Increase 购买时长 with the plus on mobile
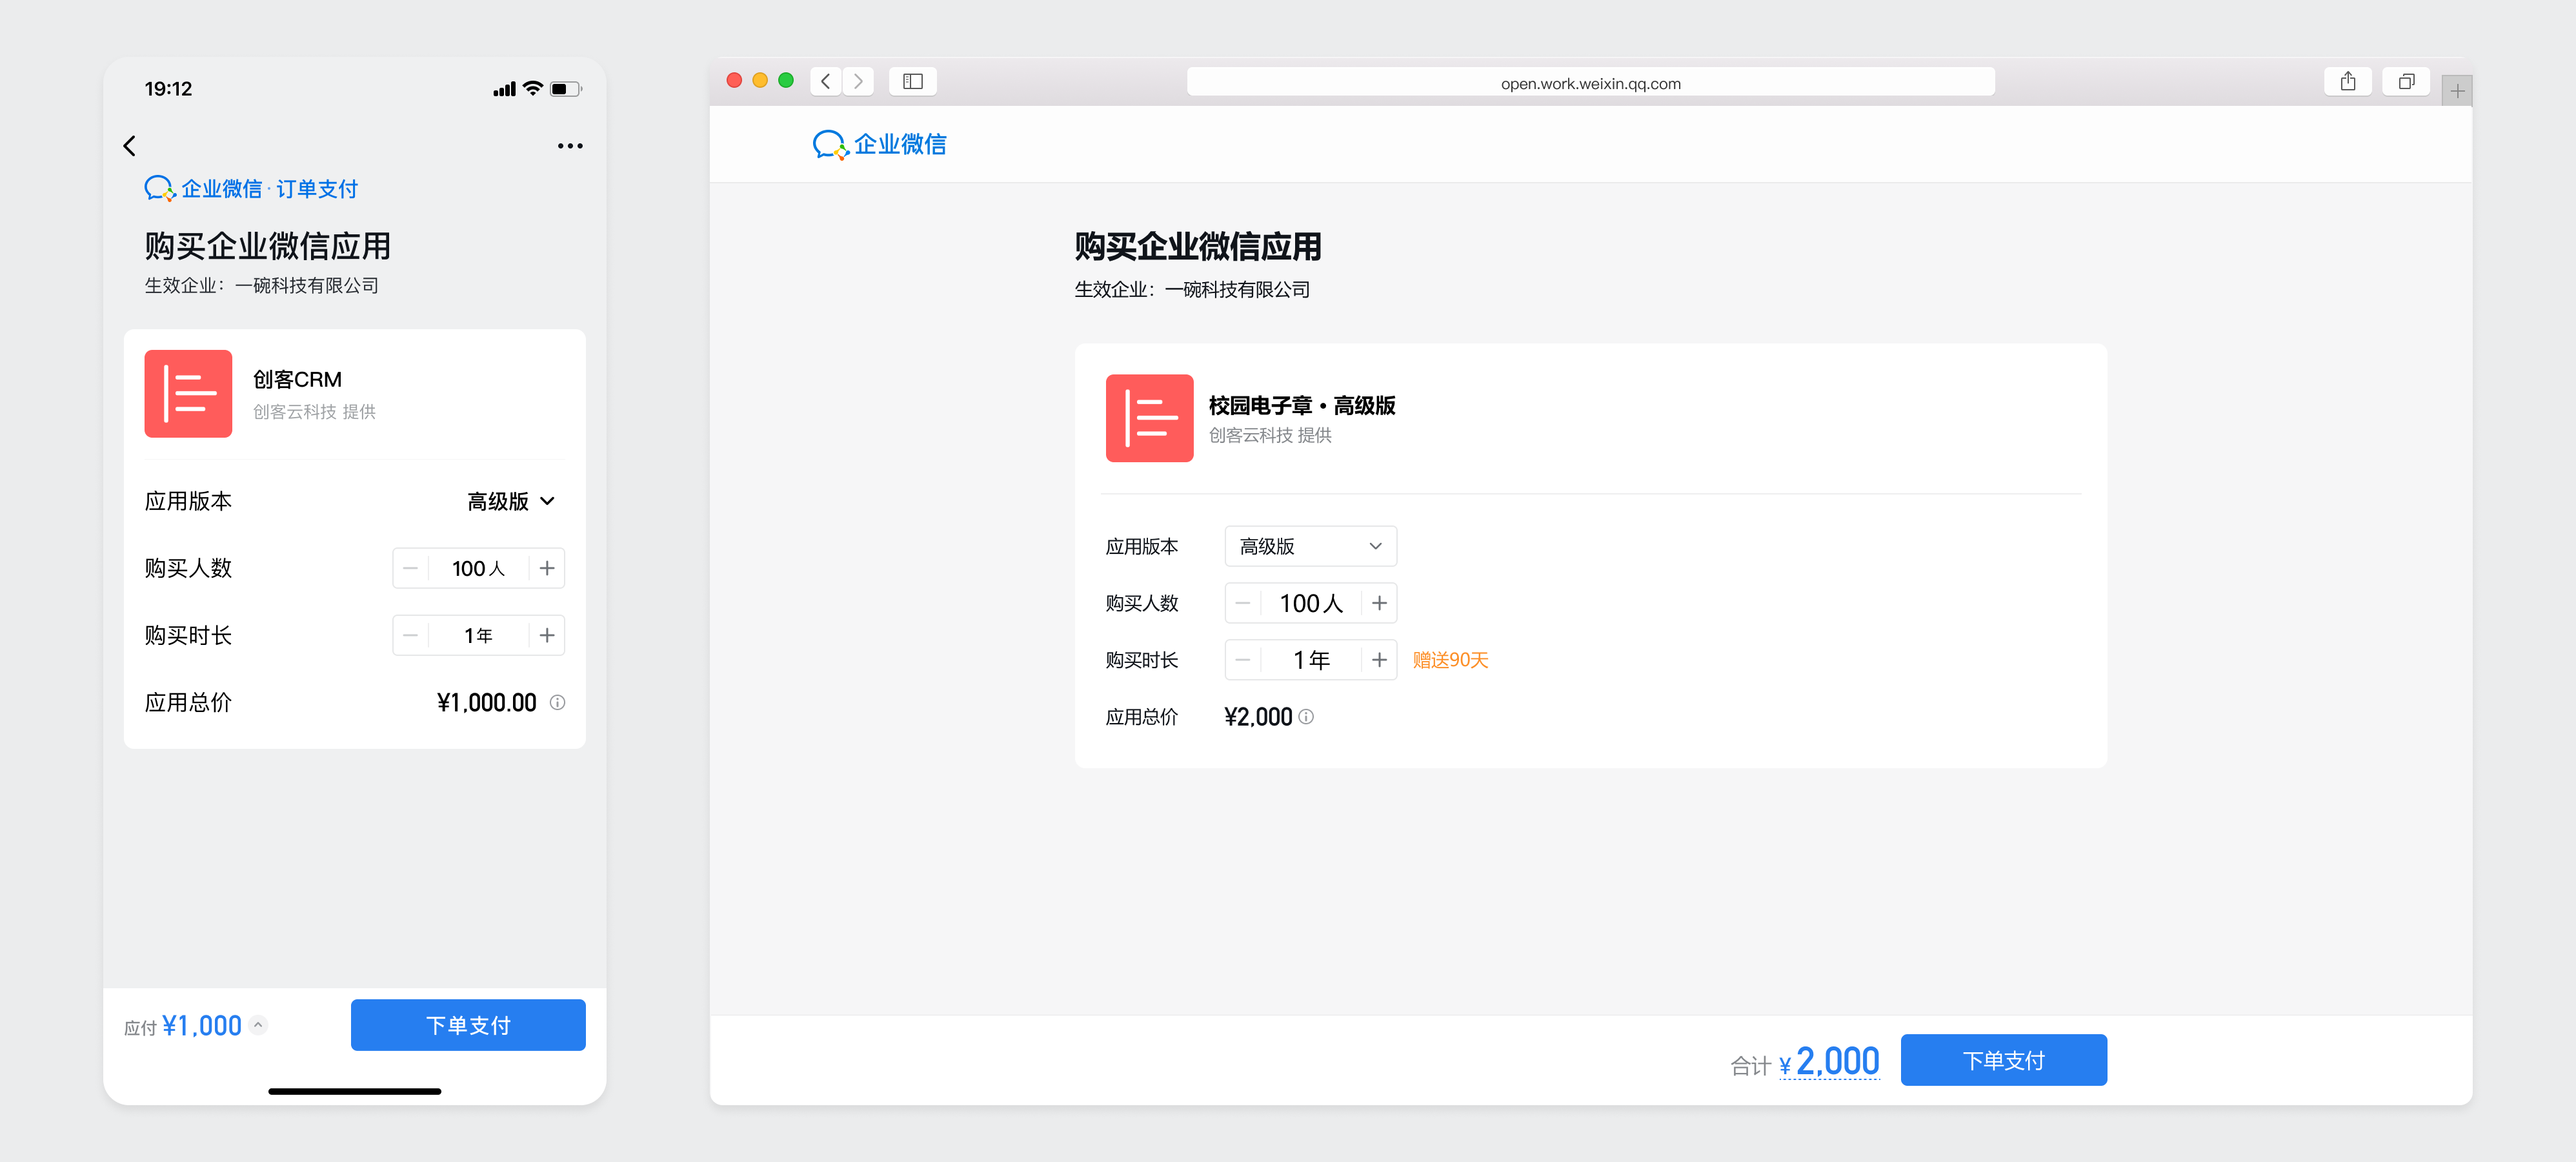The image size is (2576, 1162). click(x=547, y=635)
